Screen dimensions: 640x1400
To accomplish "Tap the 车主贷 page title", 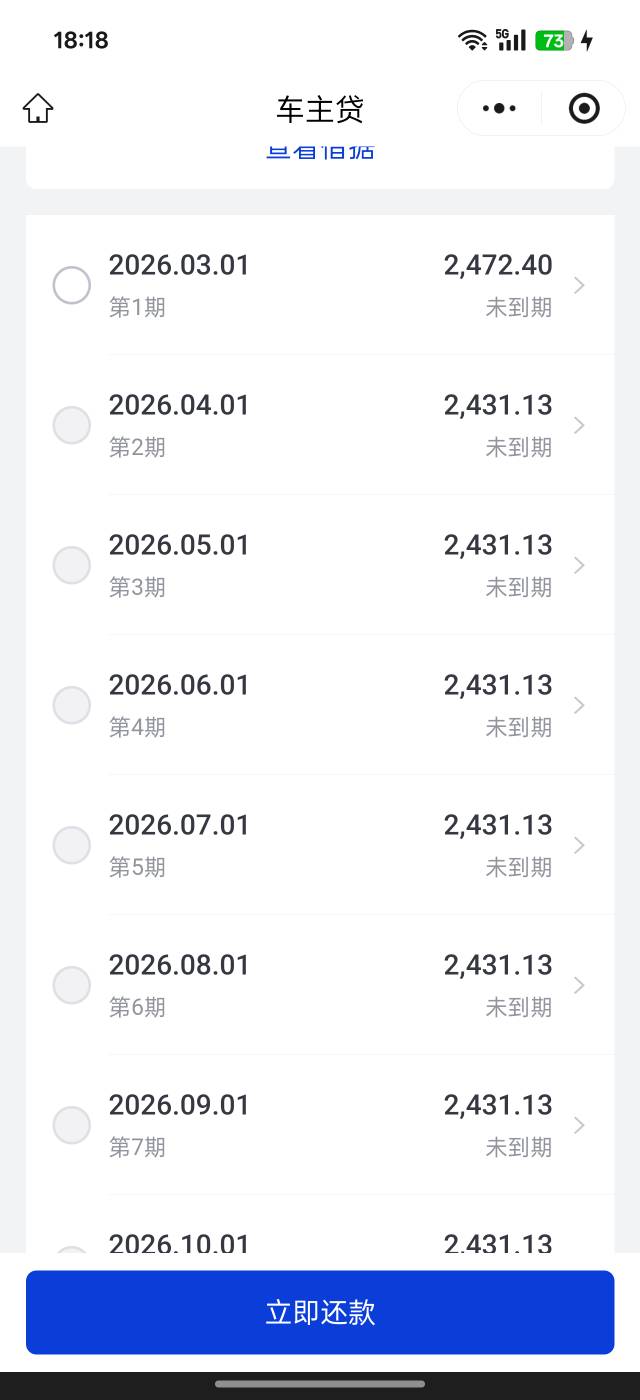I will pyautogui.click(x=320, y=108).
